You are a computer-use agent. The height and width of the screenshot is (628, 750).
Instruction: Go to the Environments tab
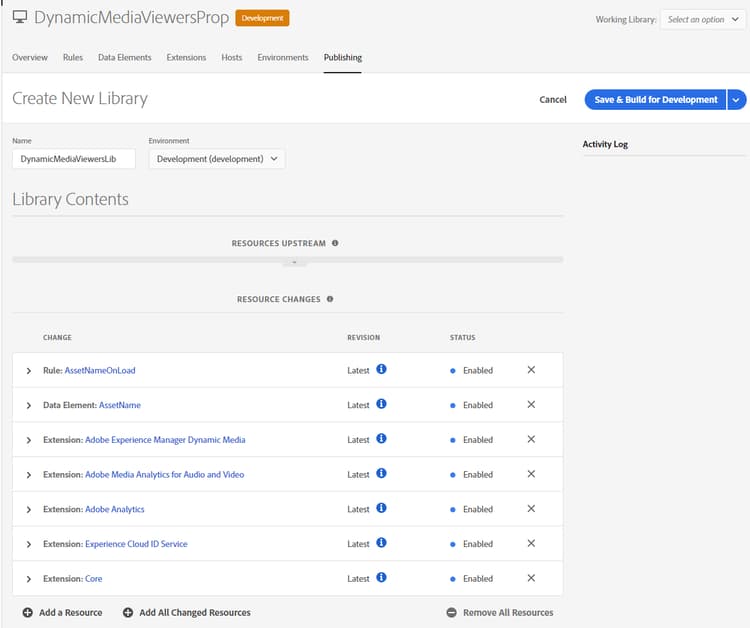point(283,57)
